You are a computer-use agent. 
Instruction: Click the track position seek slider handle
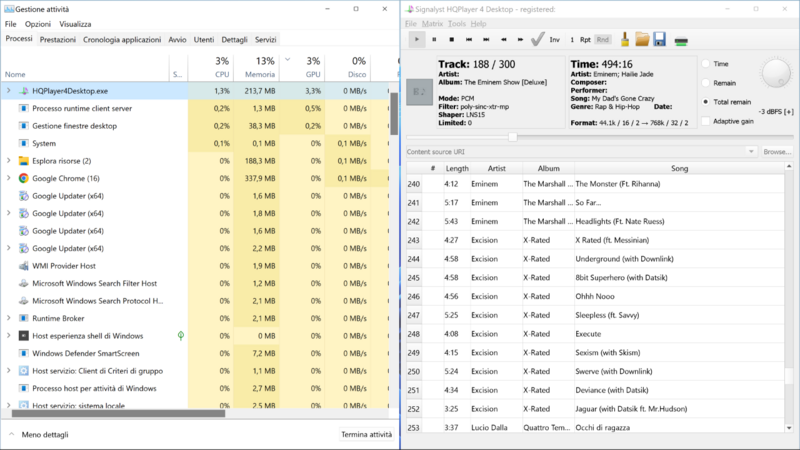click(x=513, y=137)
